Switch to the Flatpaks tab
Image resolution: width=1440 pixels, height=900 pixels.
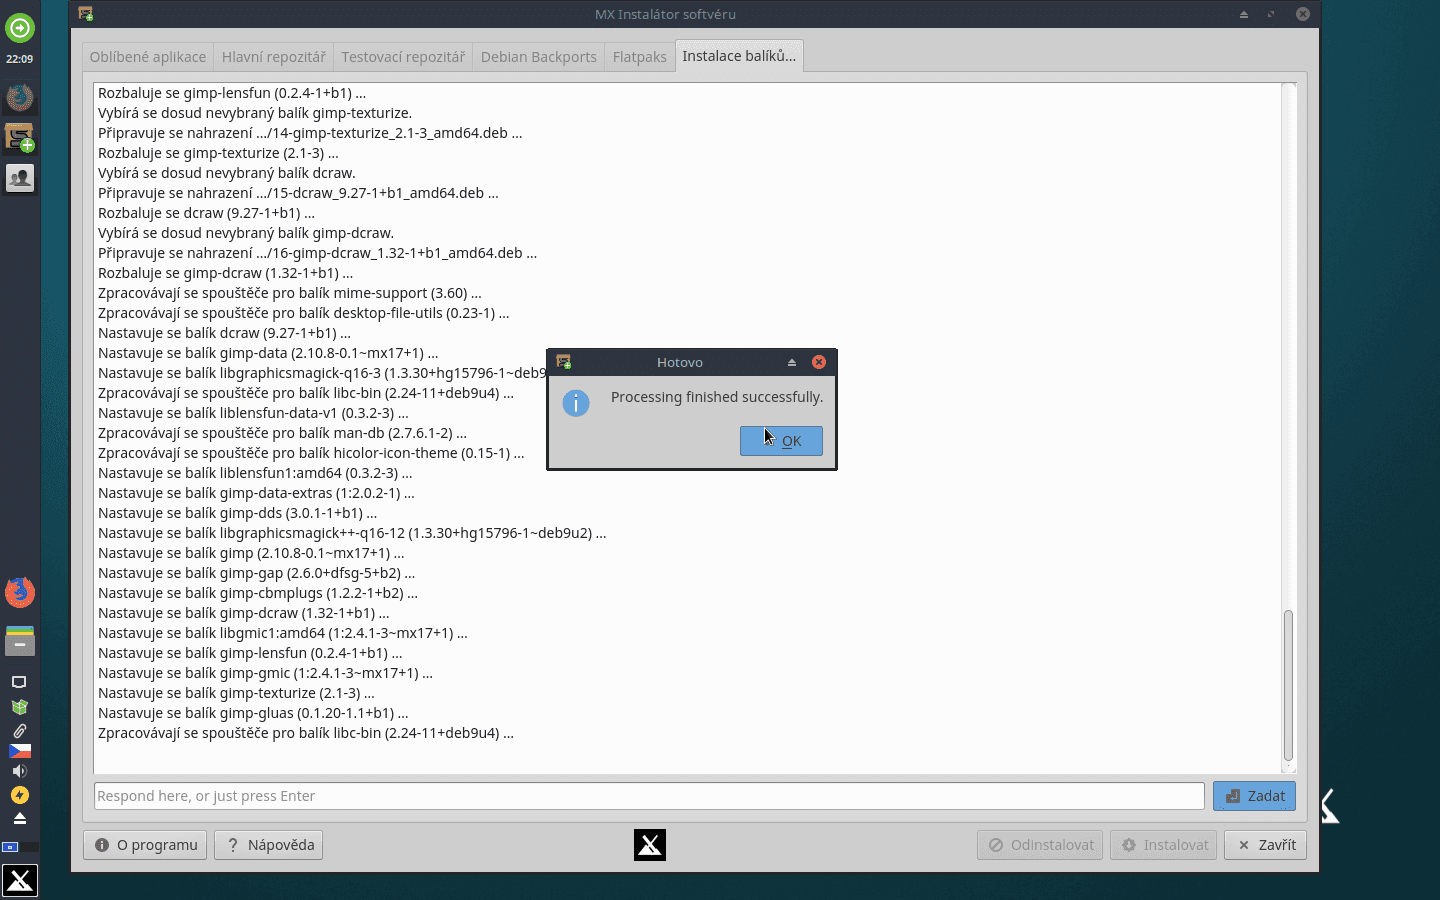(x=639, y=57)
